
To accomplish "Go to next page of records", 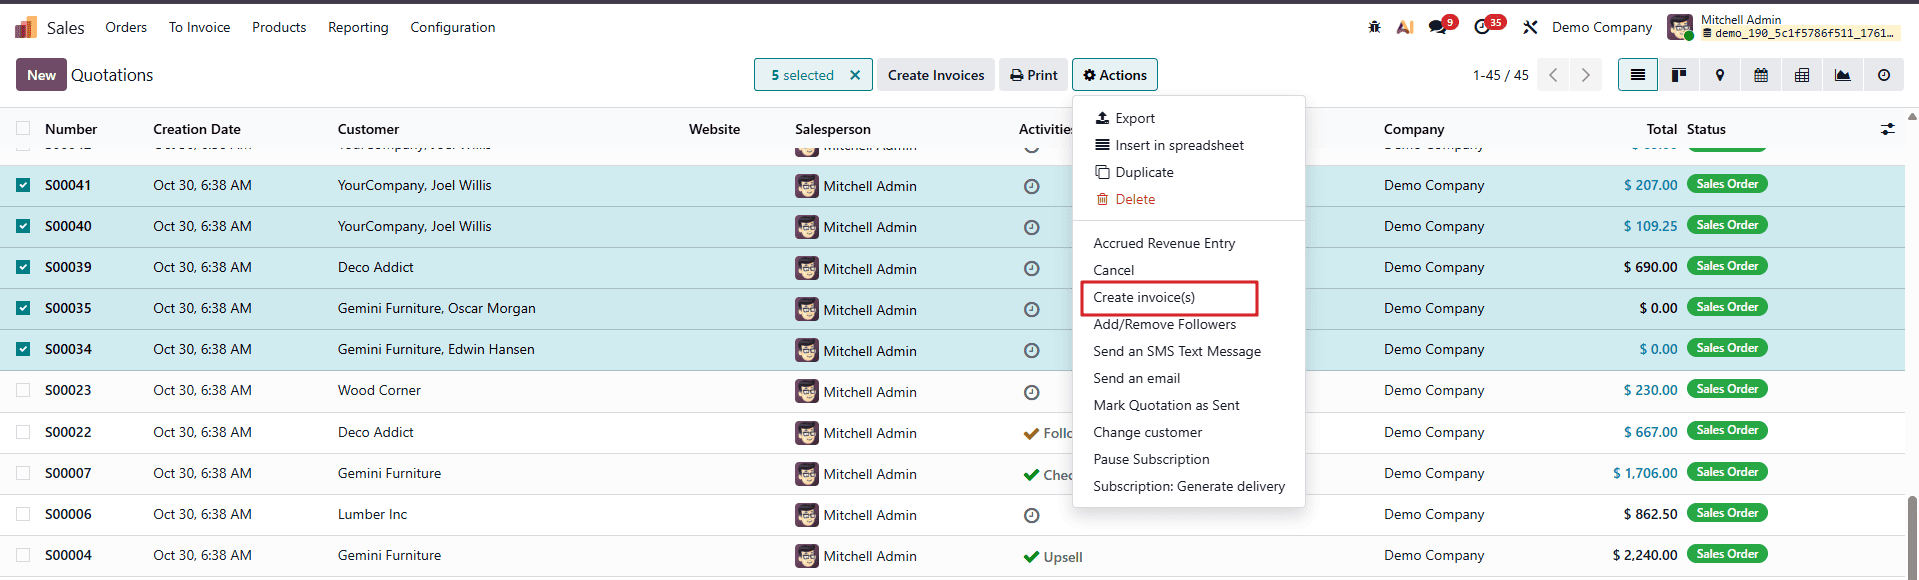I will point(1586,75).
